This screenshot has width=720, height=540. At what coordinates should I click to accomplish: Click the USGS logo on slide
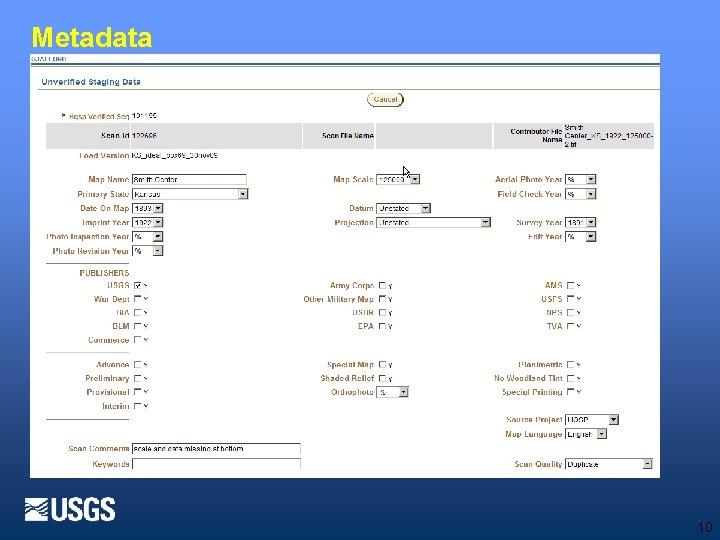(70, 509)
